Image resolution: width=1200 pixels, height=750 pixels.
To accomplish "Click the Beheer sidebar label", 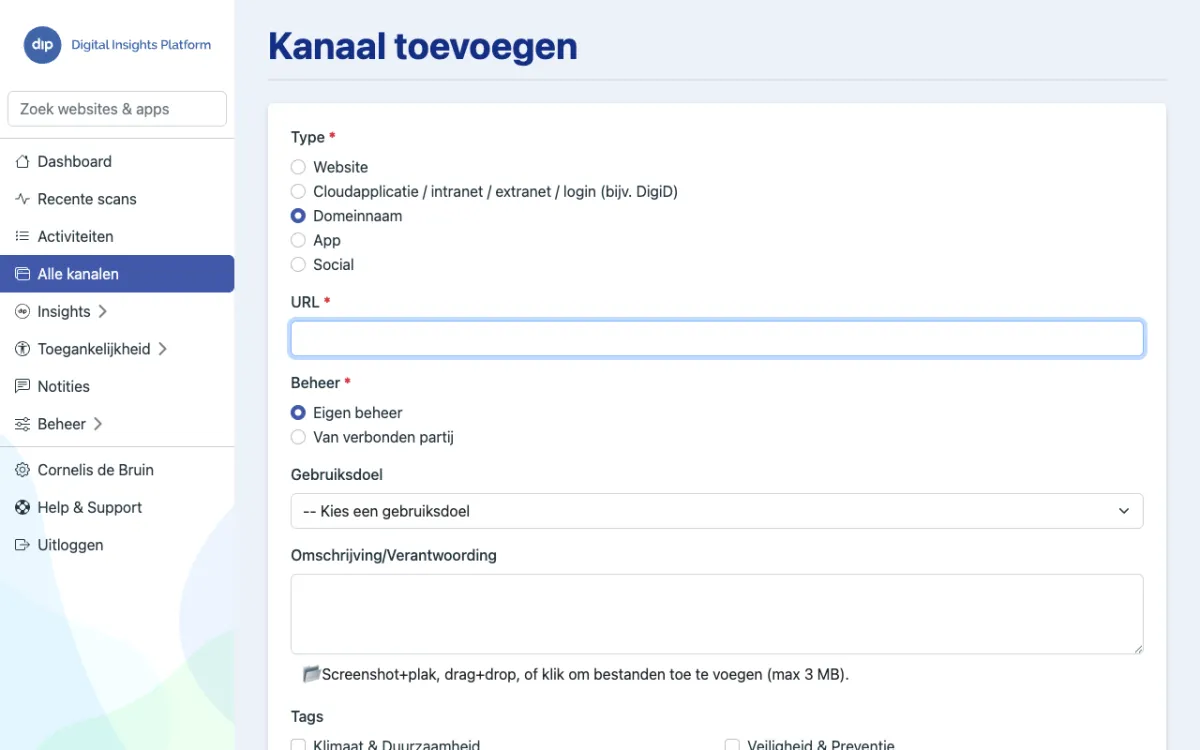I will pos(62,424).
